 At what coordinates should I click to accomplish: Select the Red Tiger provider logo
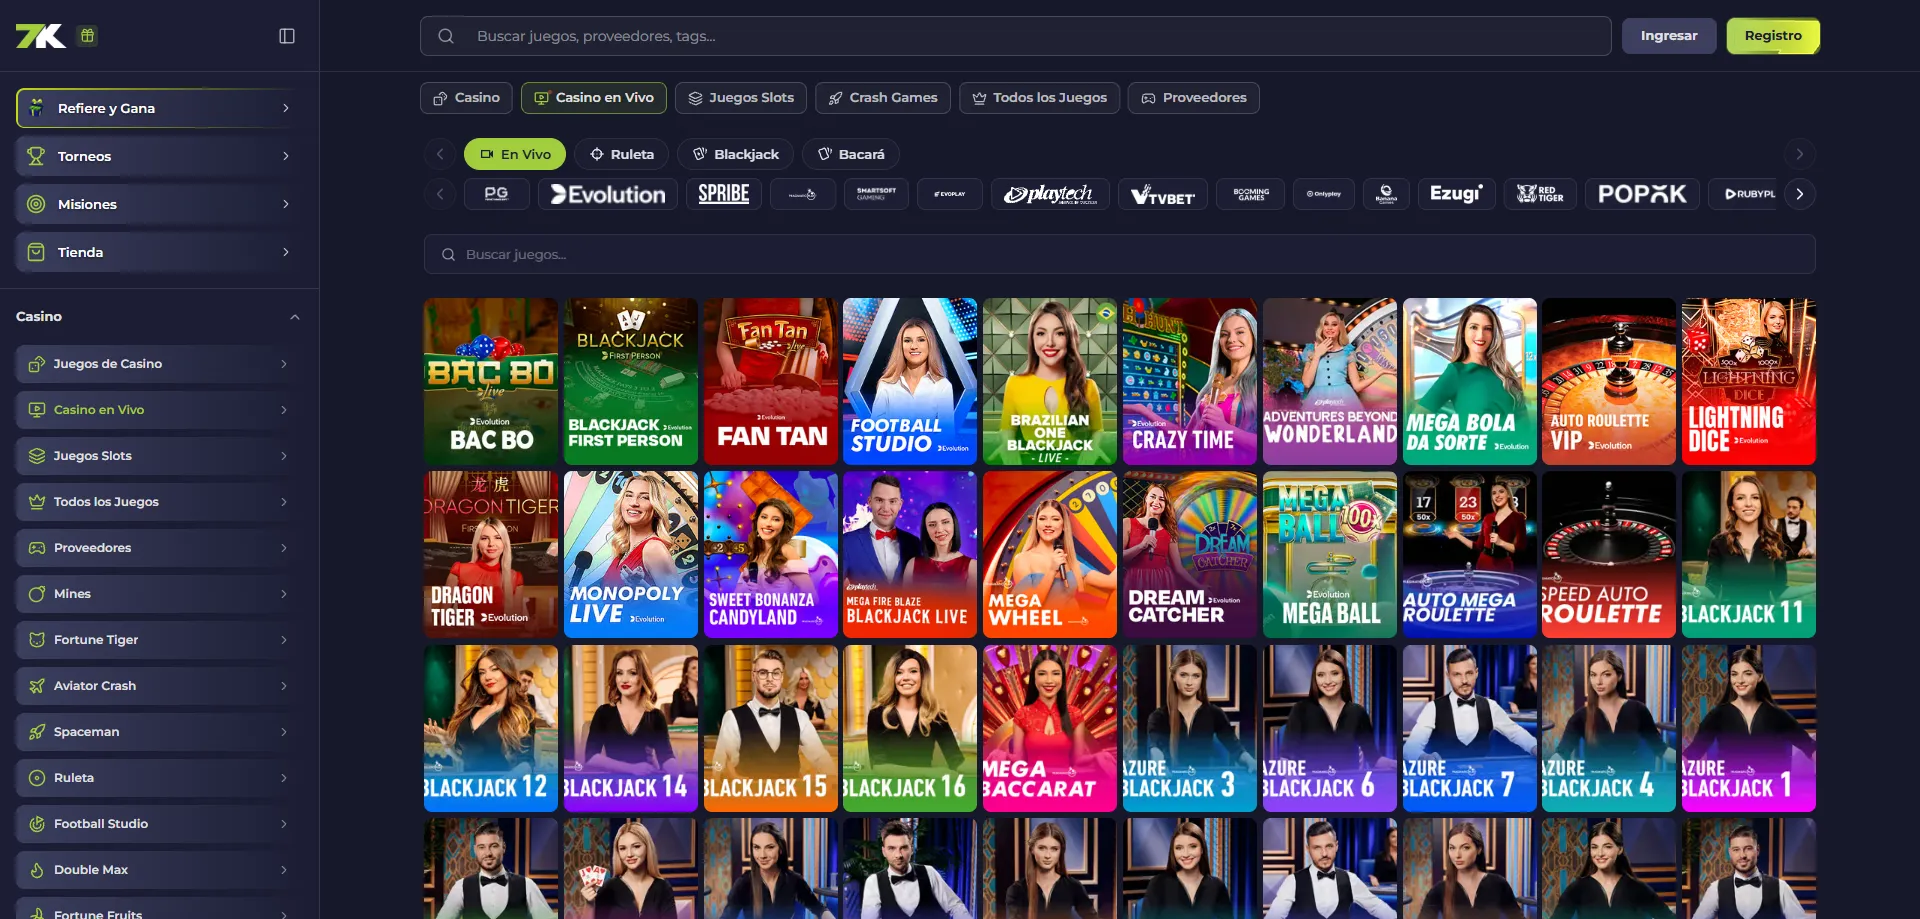(1540, 194)
